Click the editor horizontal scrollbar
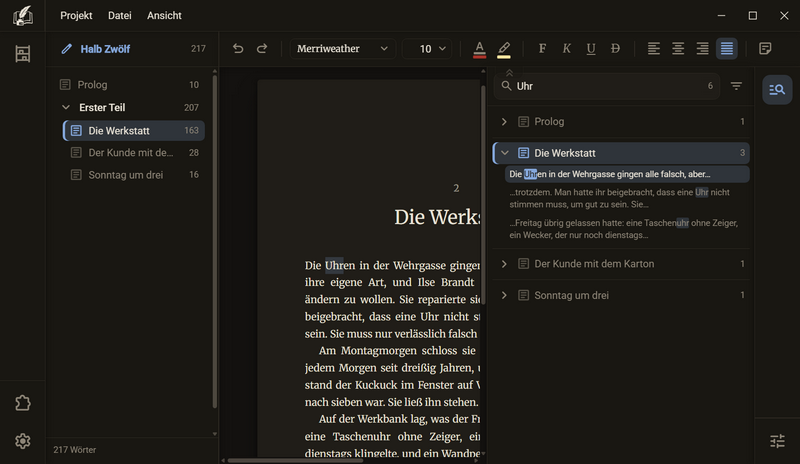 295,460
